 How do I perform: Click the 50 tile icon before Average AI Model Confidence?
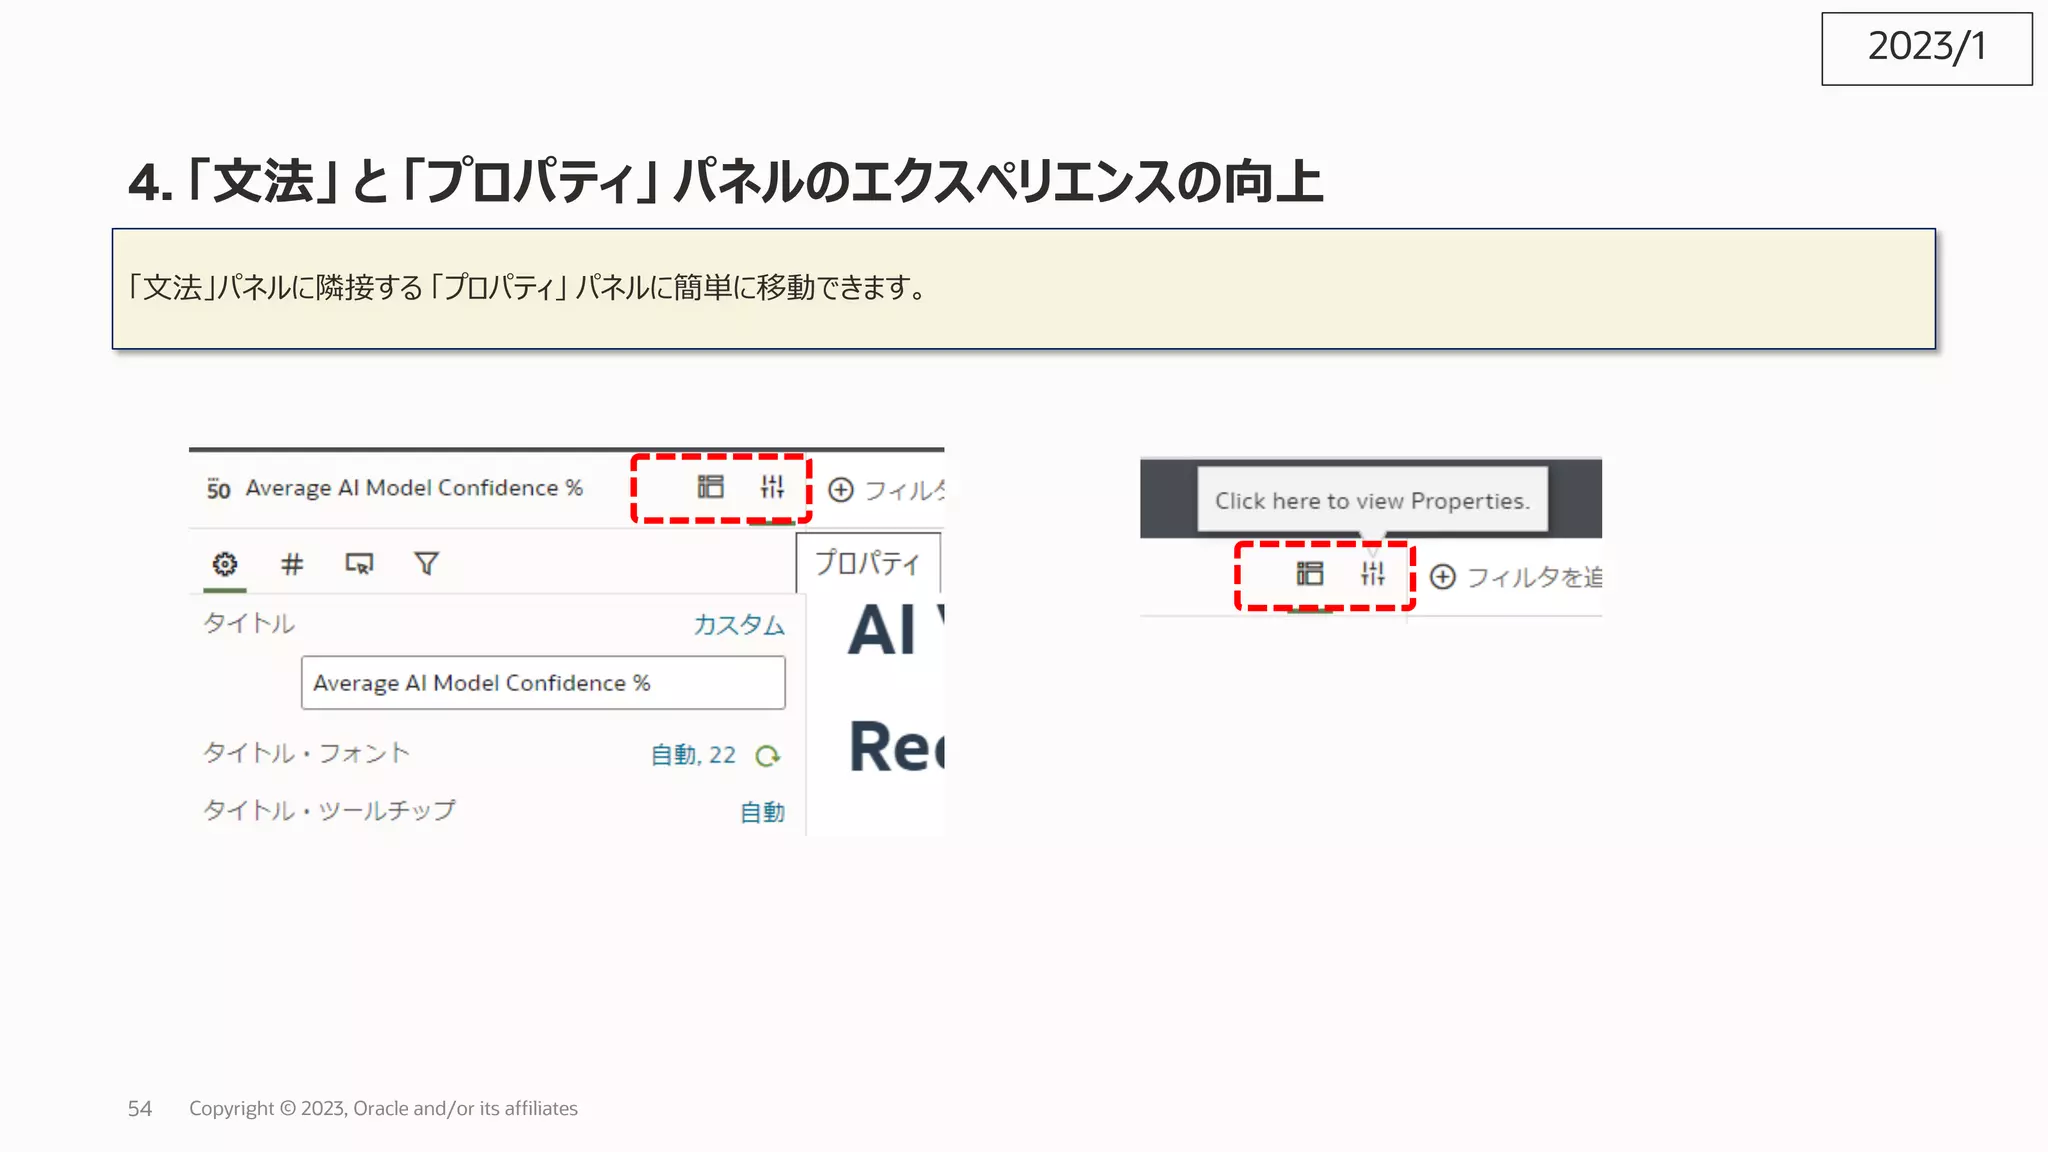point(218,489)
